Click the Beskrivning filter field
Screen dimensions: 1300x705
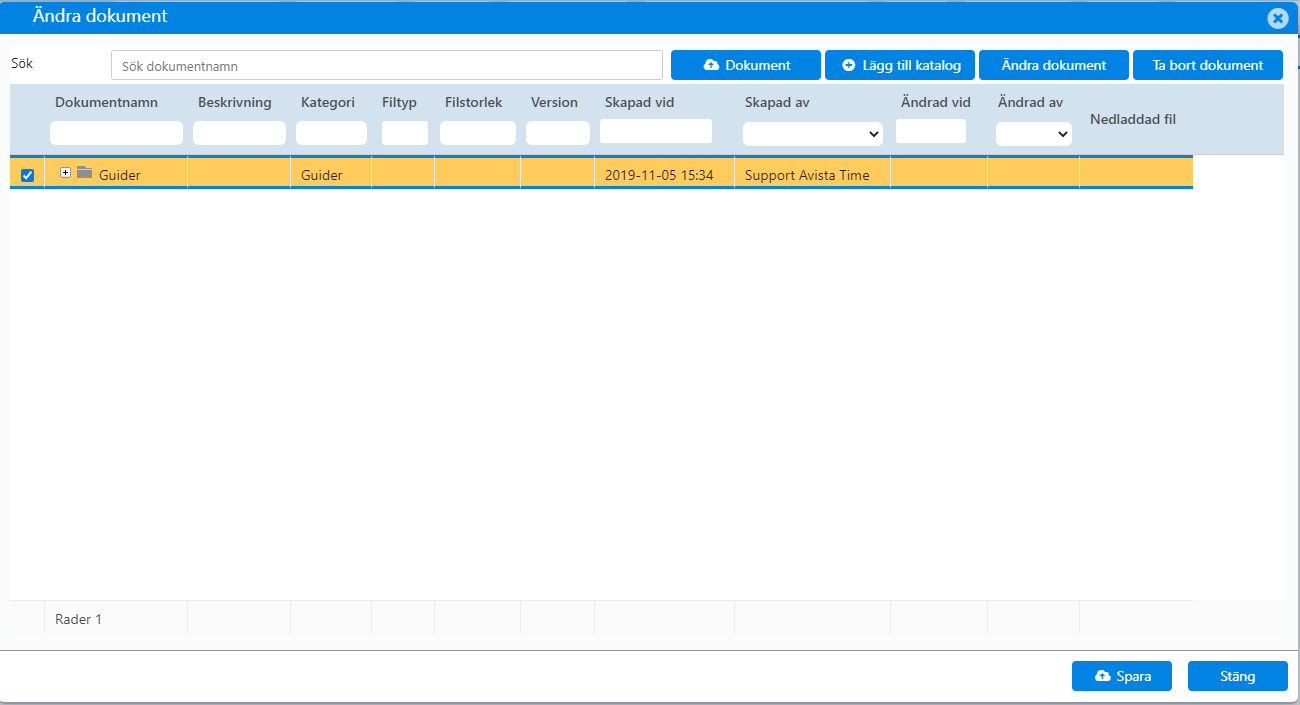pyautogui.click(x=239, y=133)
